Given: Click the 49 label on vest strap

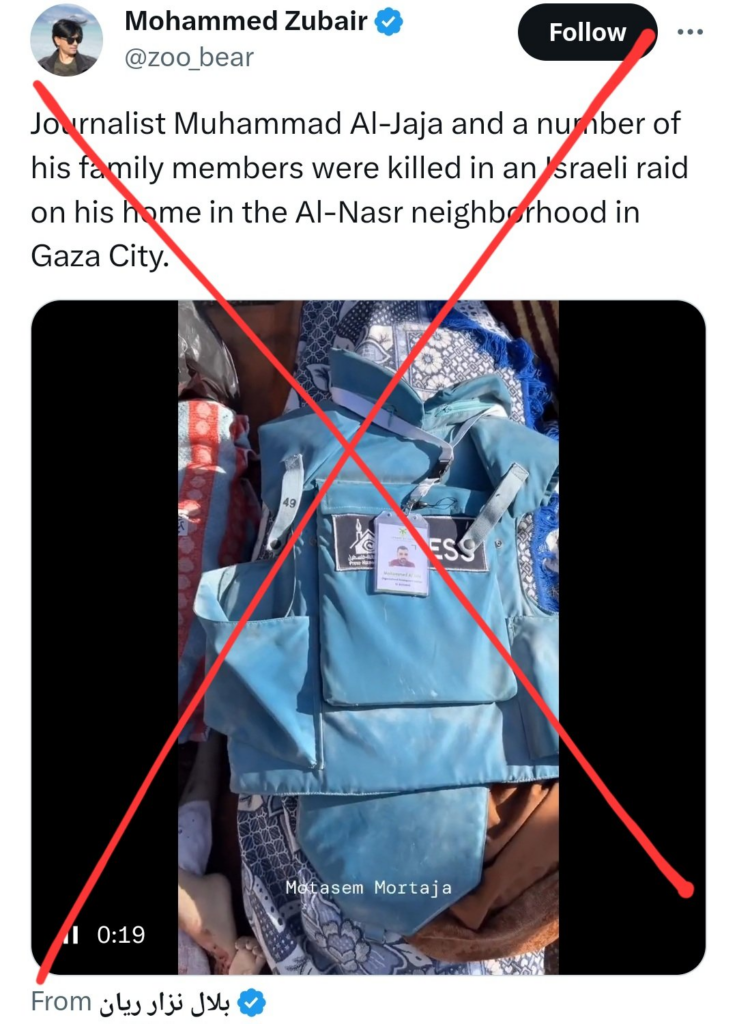Looking at the screenshot, I should [289, 503].
